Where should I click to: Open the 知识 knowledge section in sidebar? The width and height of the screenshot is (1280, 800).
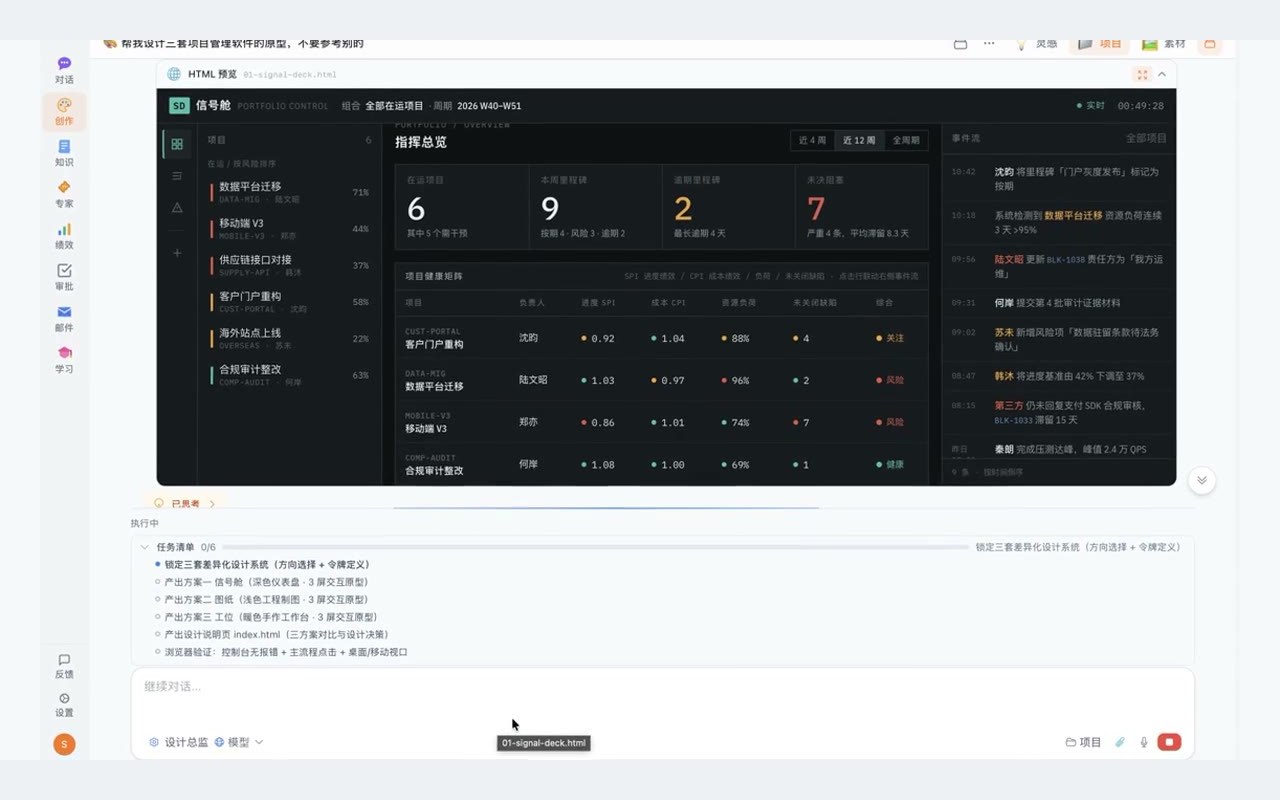64,153
